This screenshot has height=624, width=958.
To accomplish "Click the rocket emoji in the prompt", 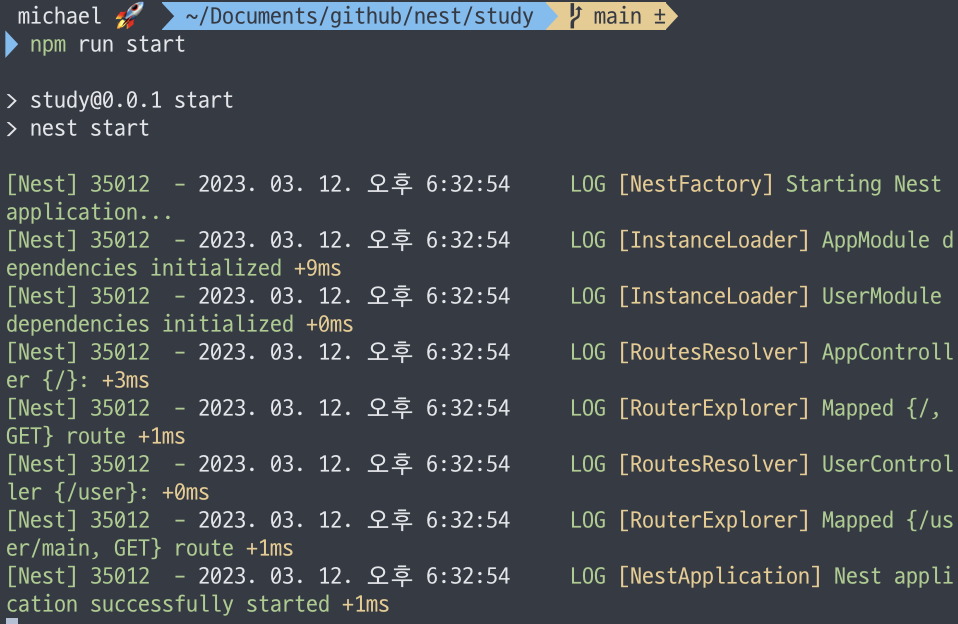I will coord(129,15).
